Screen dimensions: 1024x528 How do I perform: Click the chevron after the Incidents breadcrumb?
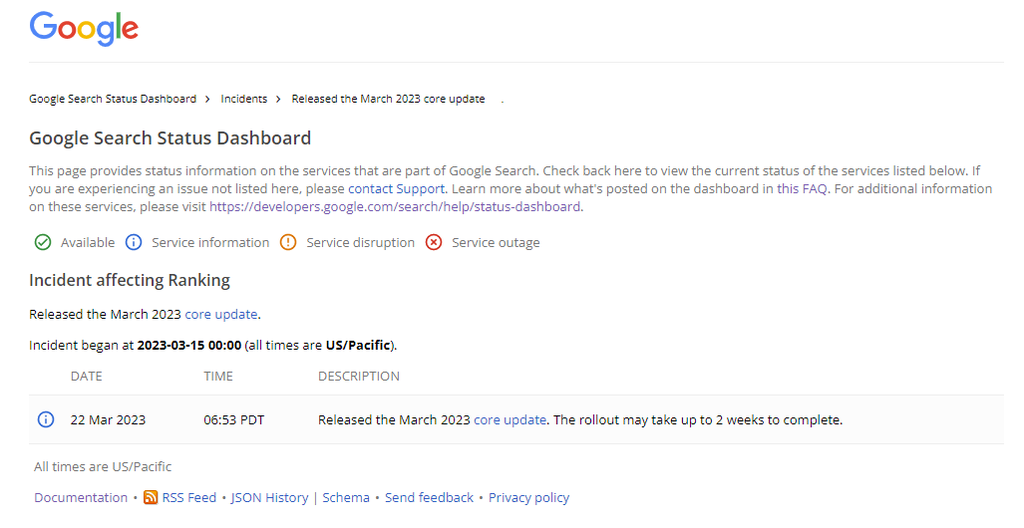(279, 99)
